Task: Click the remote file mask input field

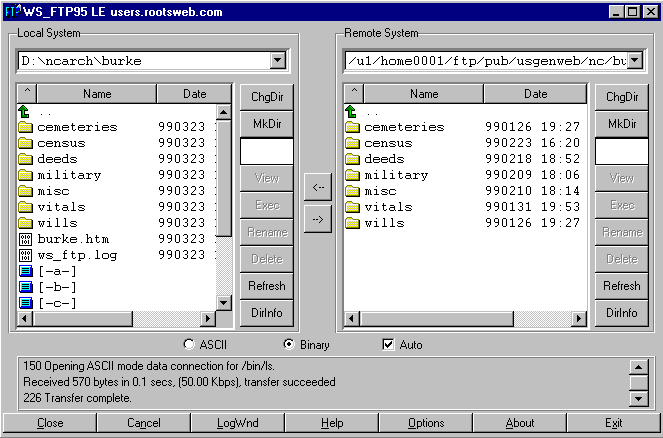Action: click(x=621, y=151)
